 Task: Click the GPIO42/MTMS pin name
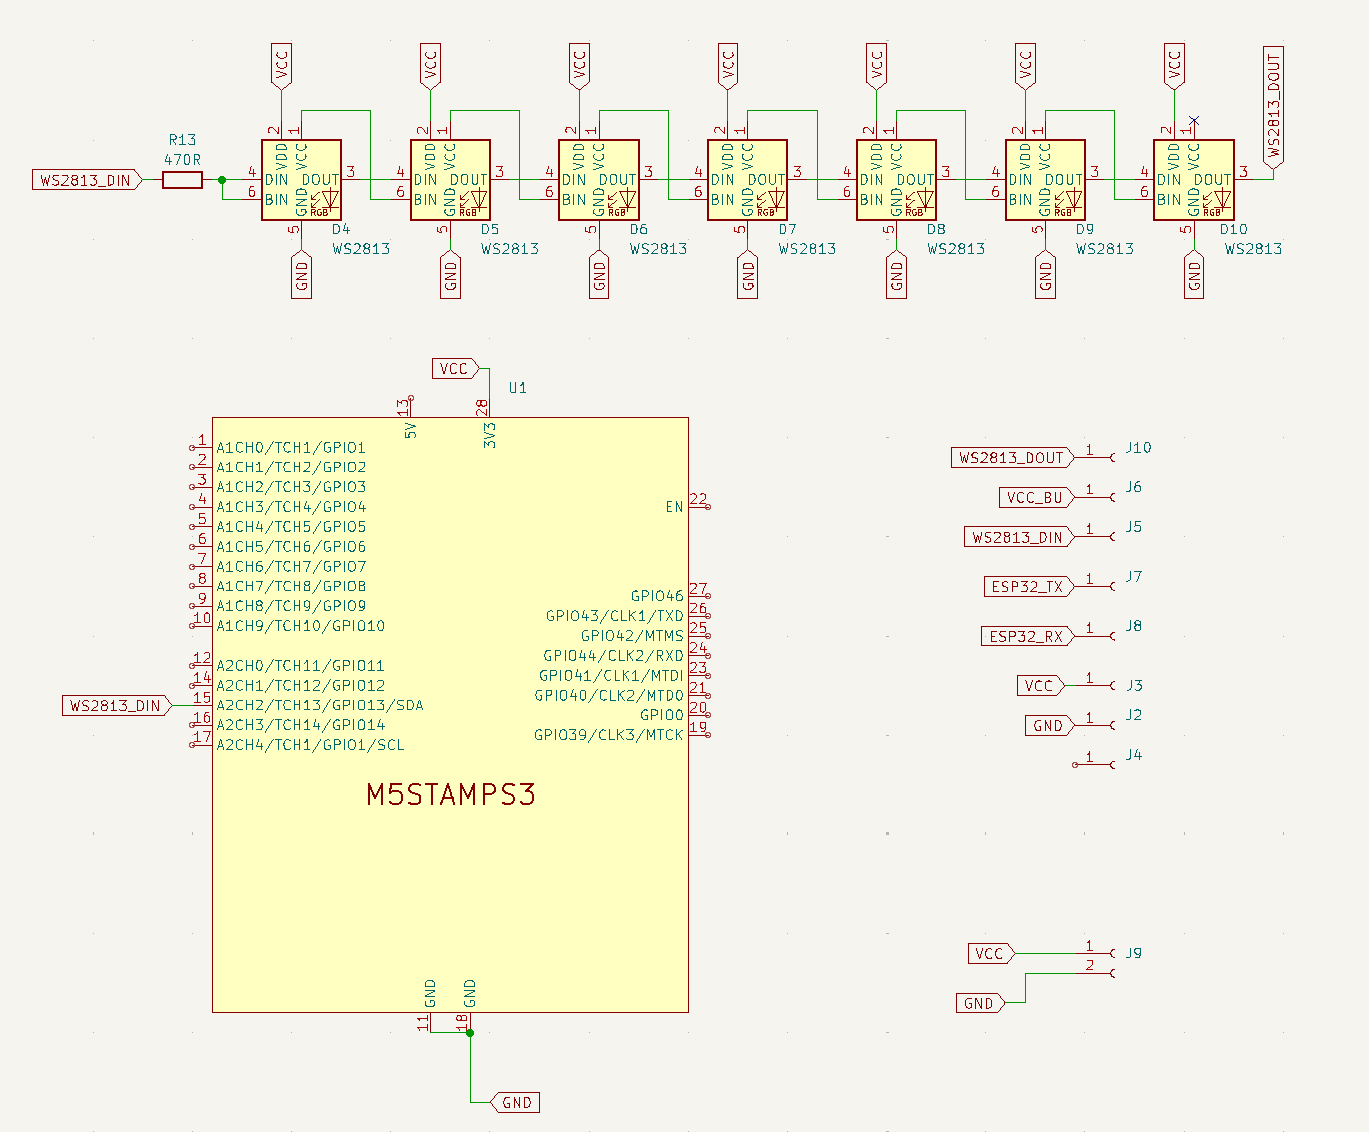(632, 636)
